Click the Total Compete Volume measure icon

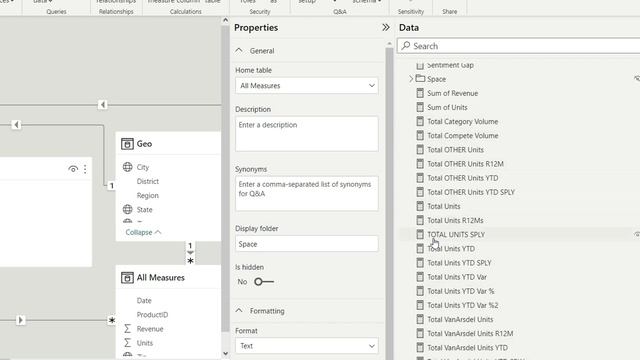pyautogui.click(x=420, y=136)
